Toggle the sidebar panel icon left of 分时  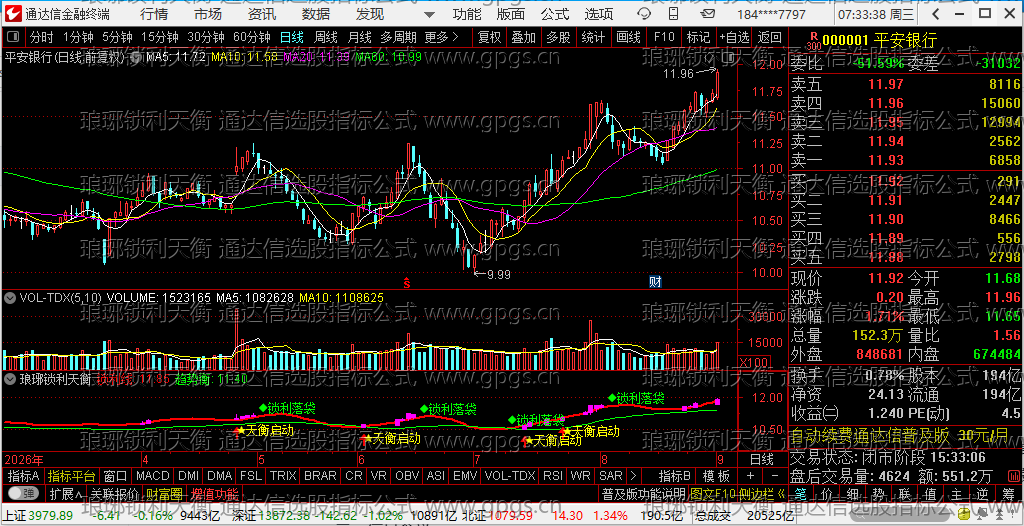13,37
